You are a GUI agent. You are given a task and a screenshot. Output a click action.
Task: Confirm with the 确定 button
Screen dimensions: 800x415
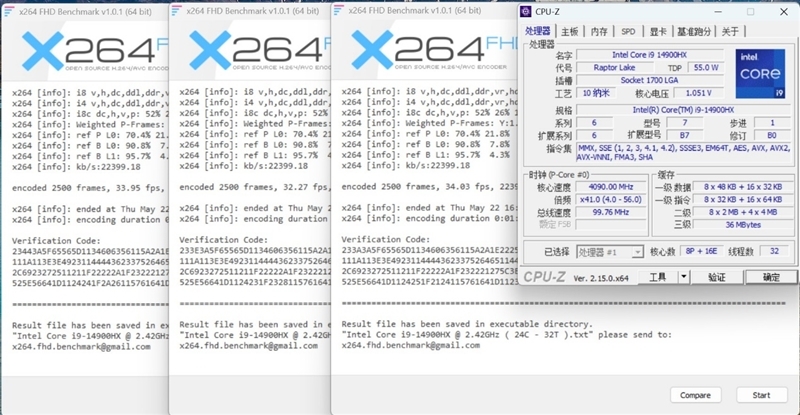770,277
